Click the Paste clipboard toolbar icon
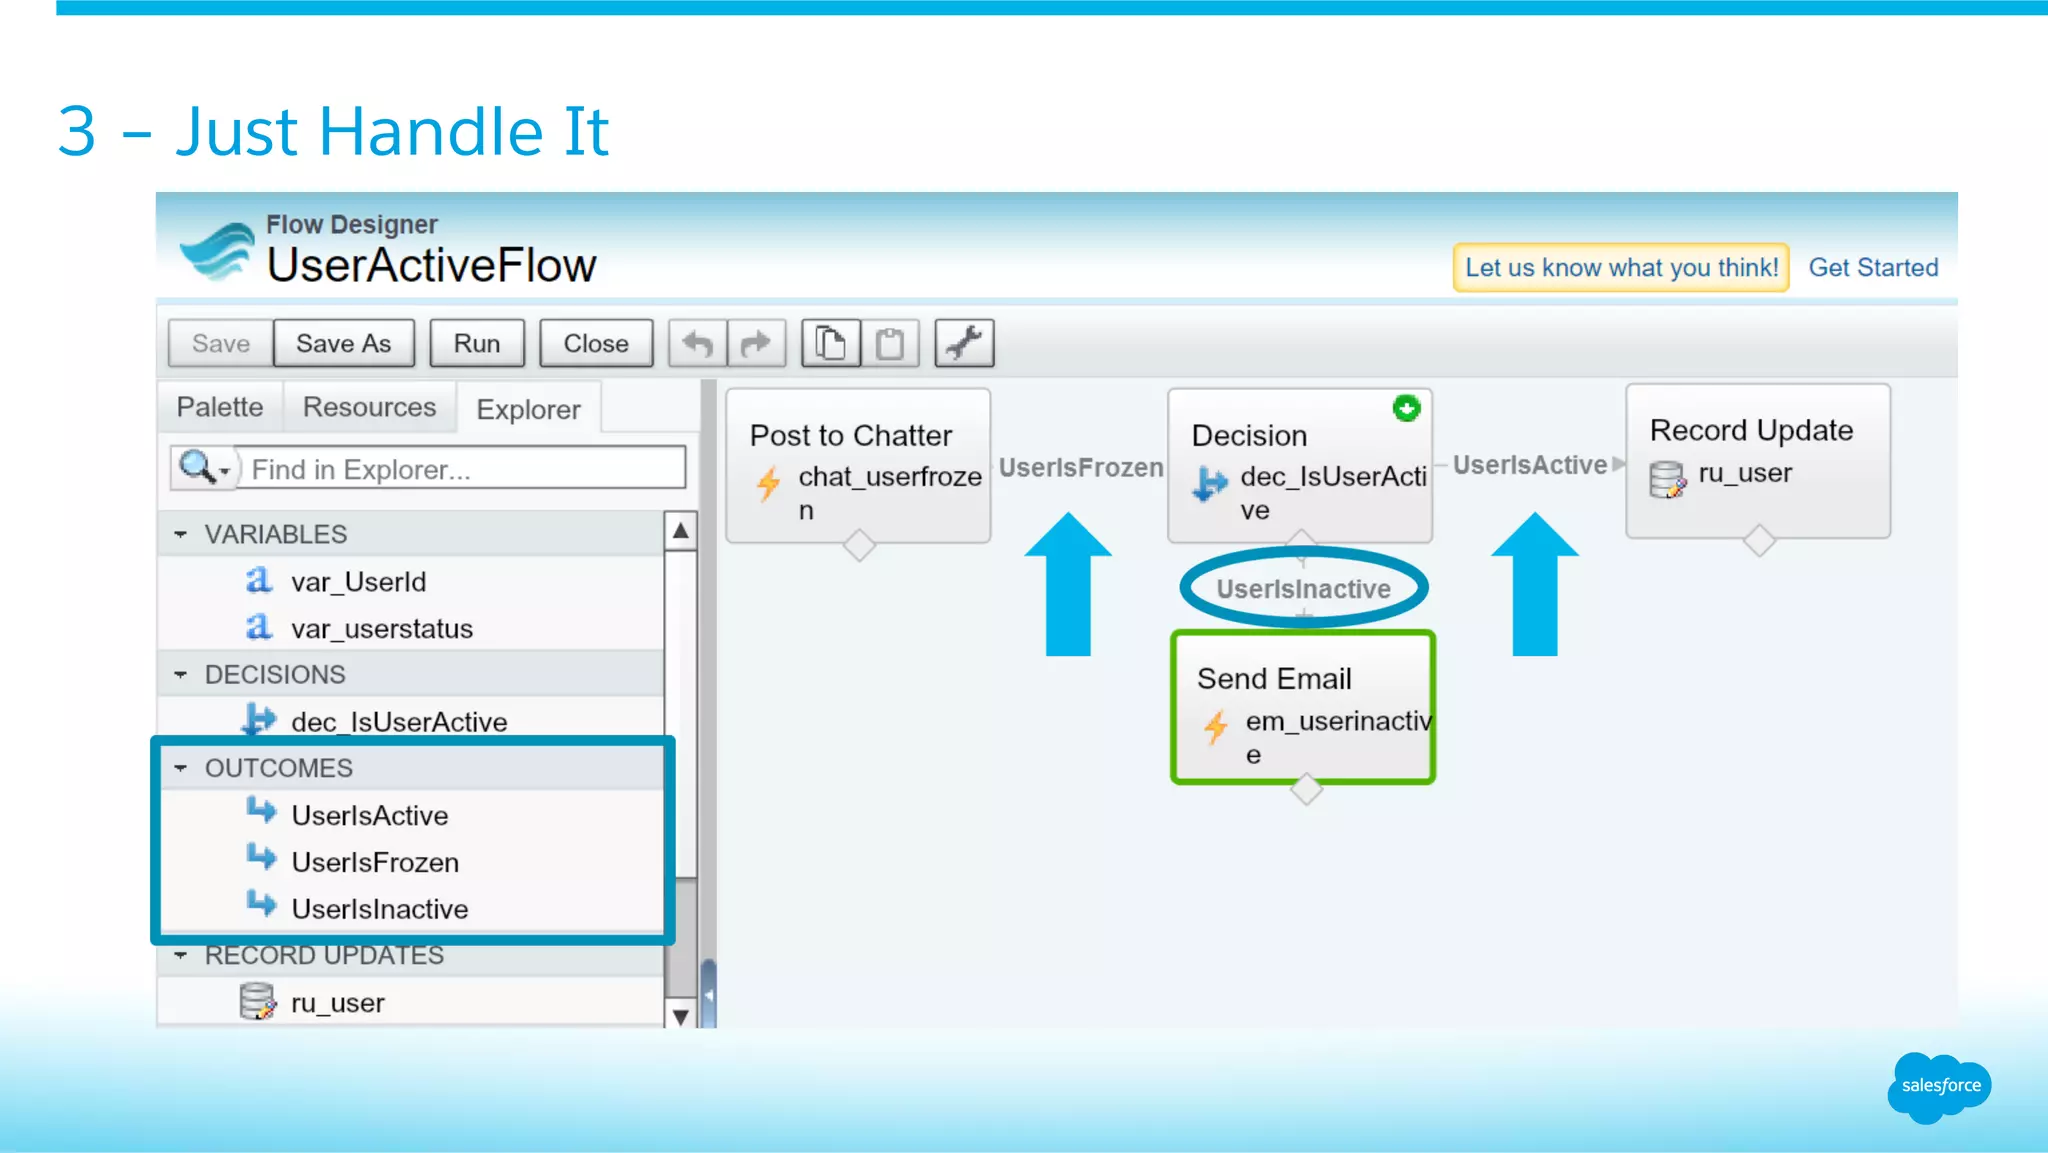This screenshot has height=1153, width=2048. point(890,344)
